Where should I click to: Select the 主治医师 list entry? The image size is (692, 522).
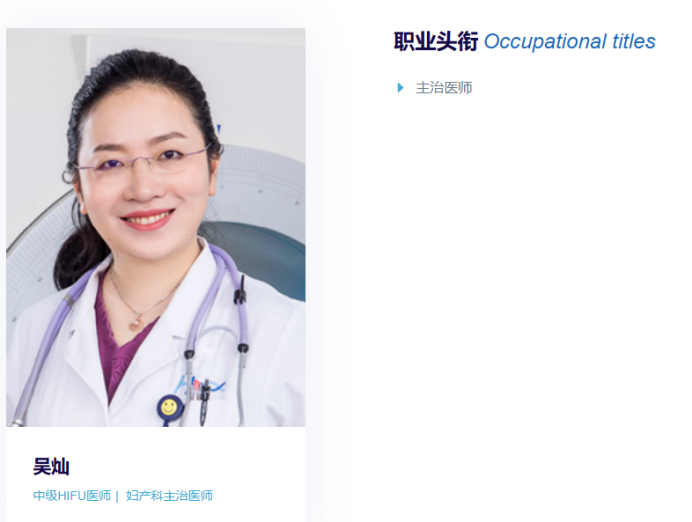(444, 88)
